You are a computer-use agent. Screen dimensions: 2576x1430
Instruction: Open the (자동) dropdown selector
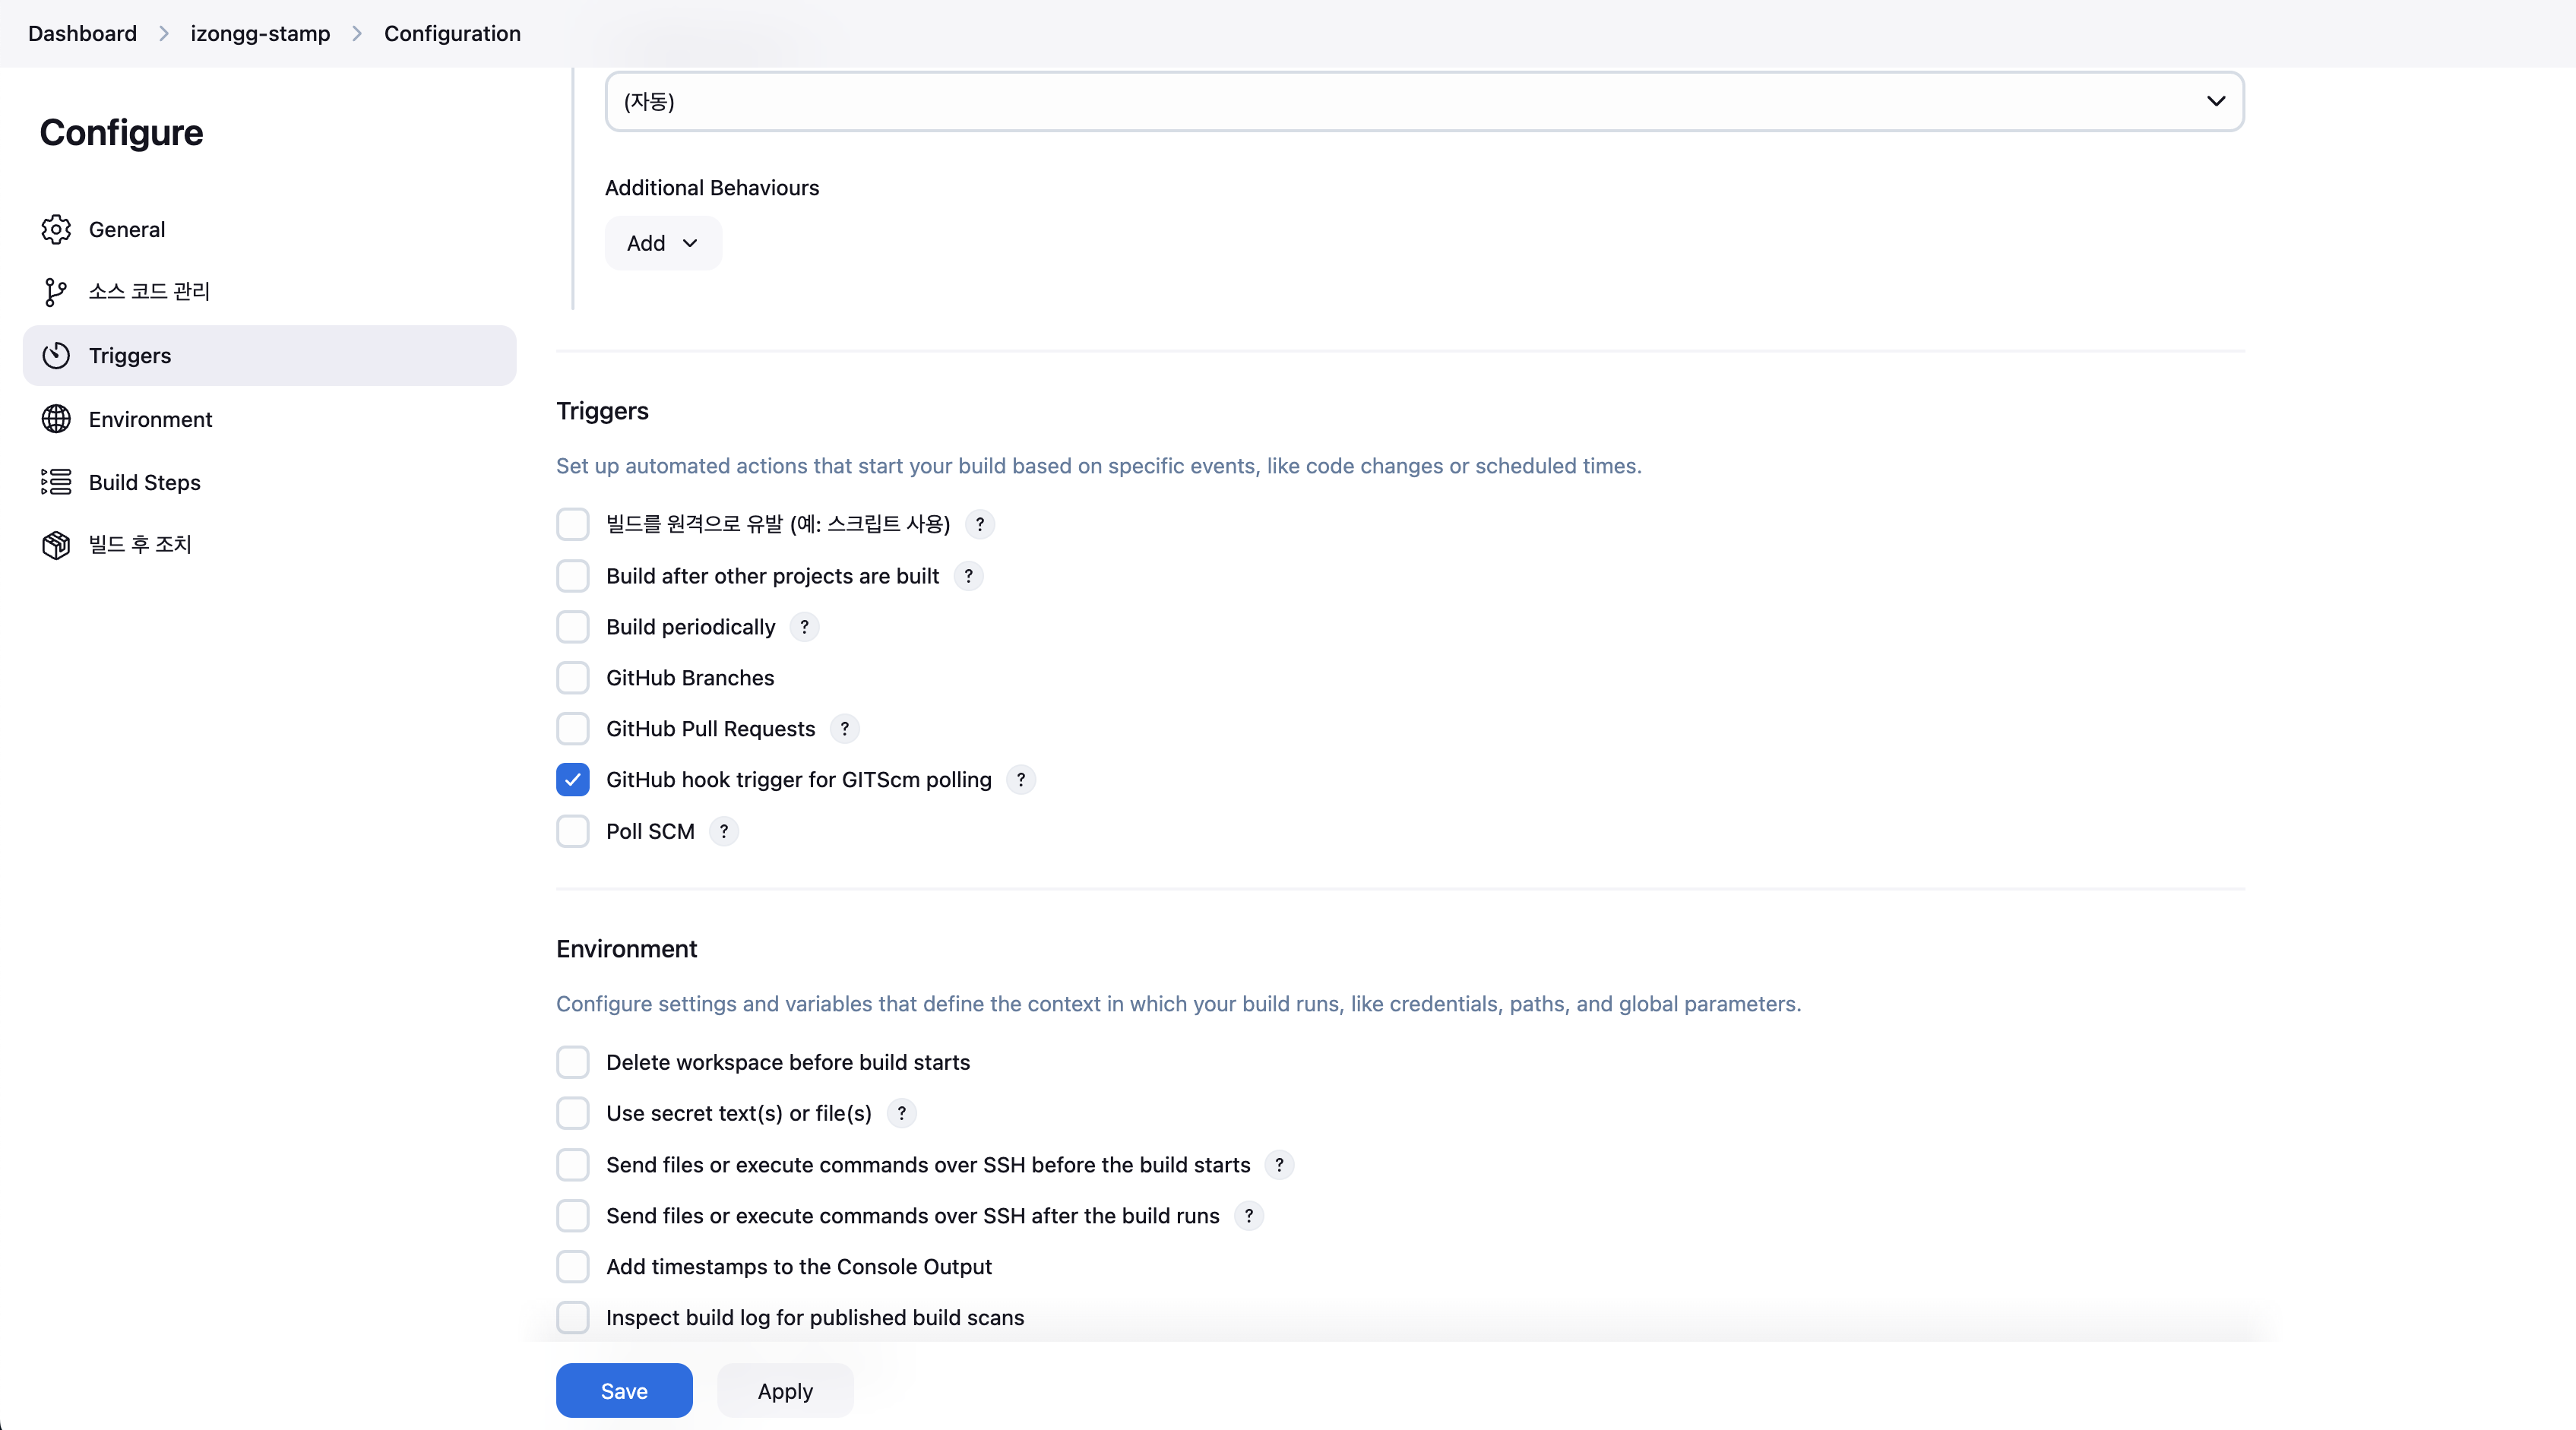coord(1424,101)
